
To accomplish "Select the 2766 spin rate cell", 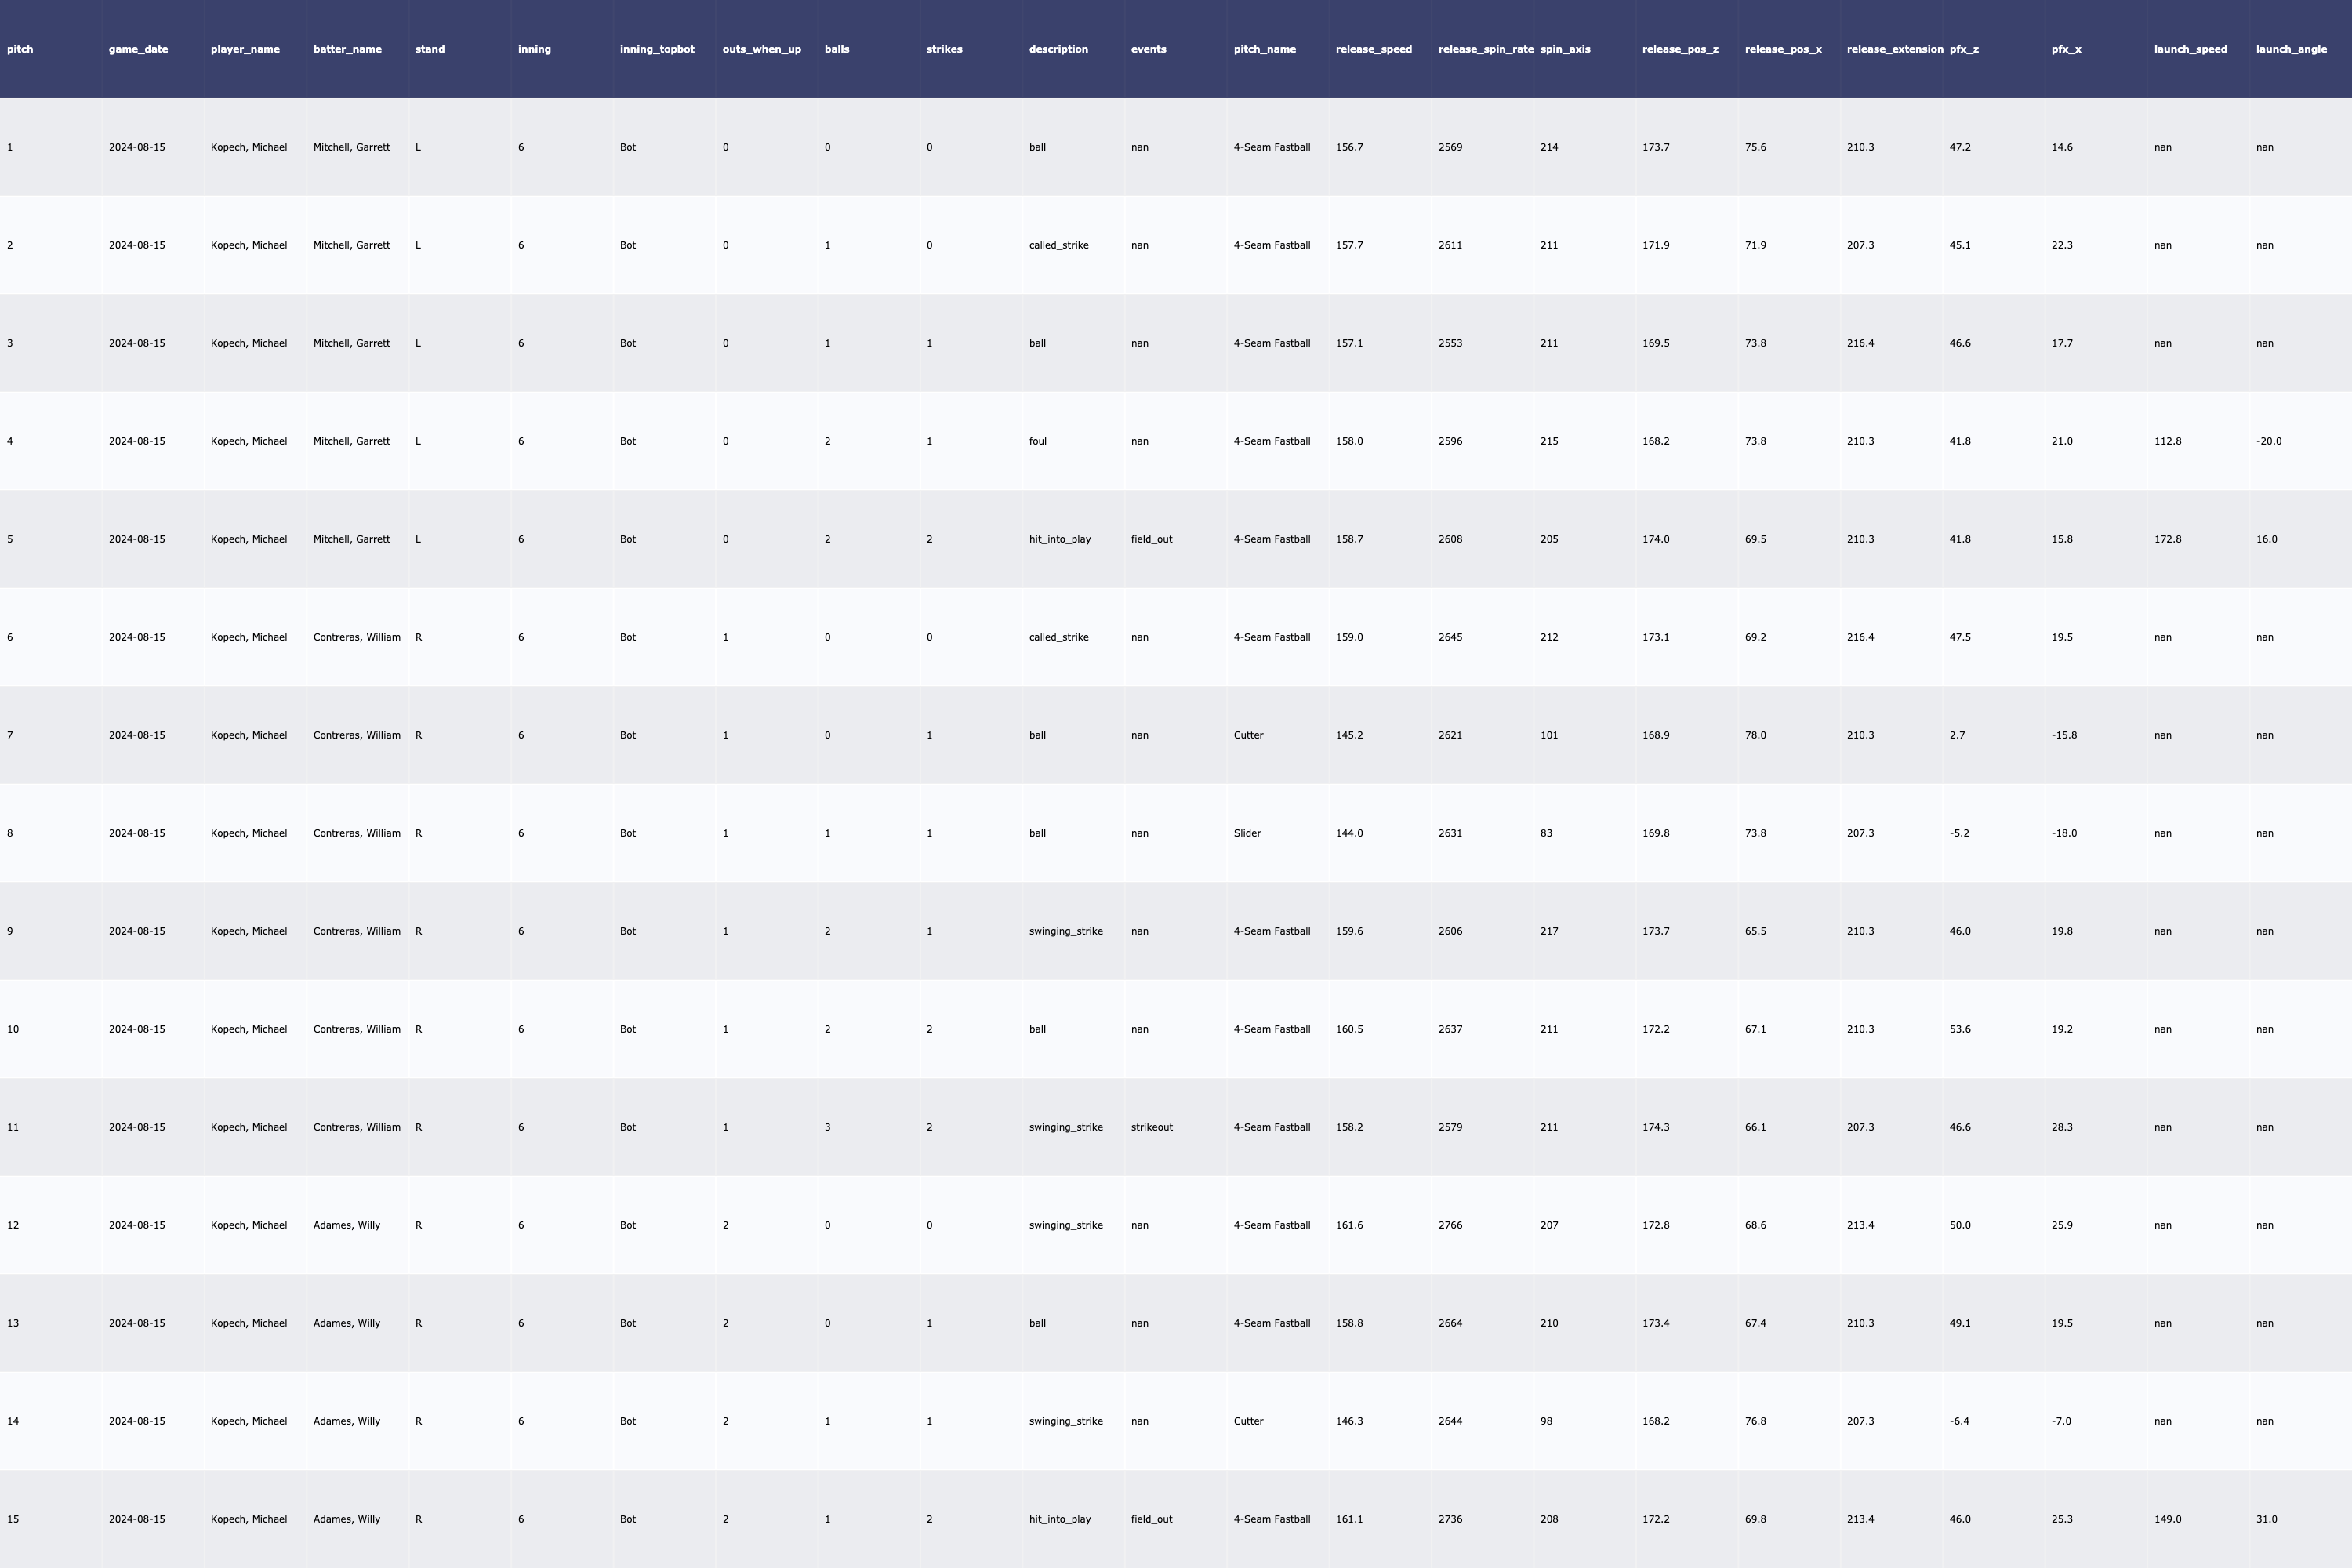I will click(x=1450, y=1225).
